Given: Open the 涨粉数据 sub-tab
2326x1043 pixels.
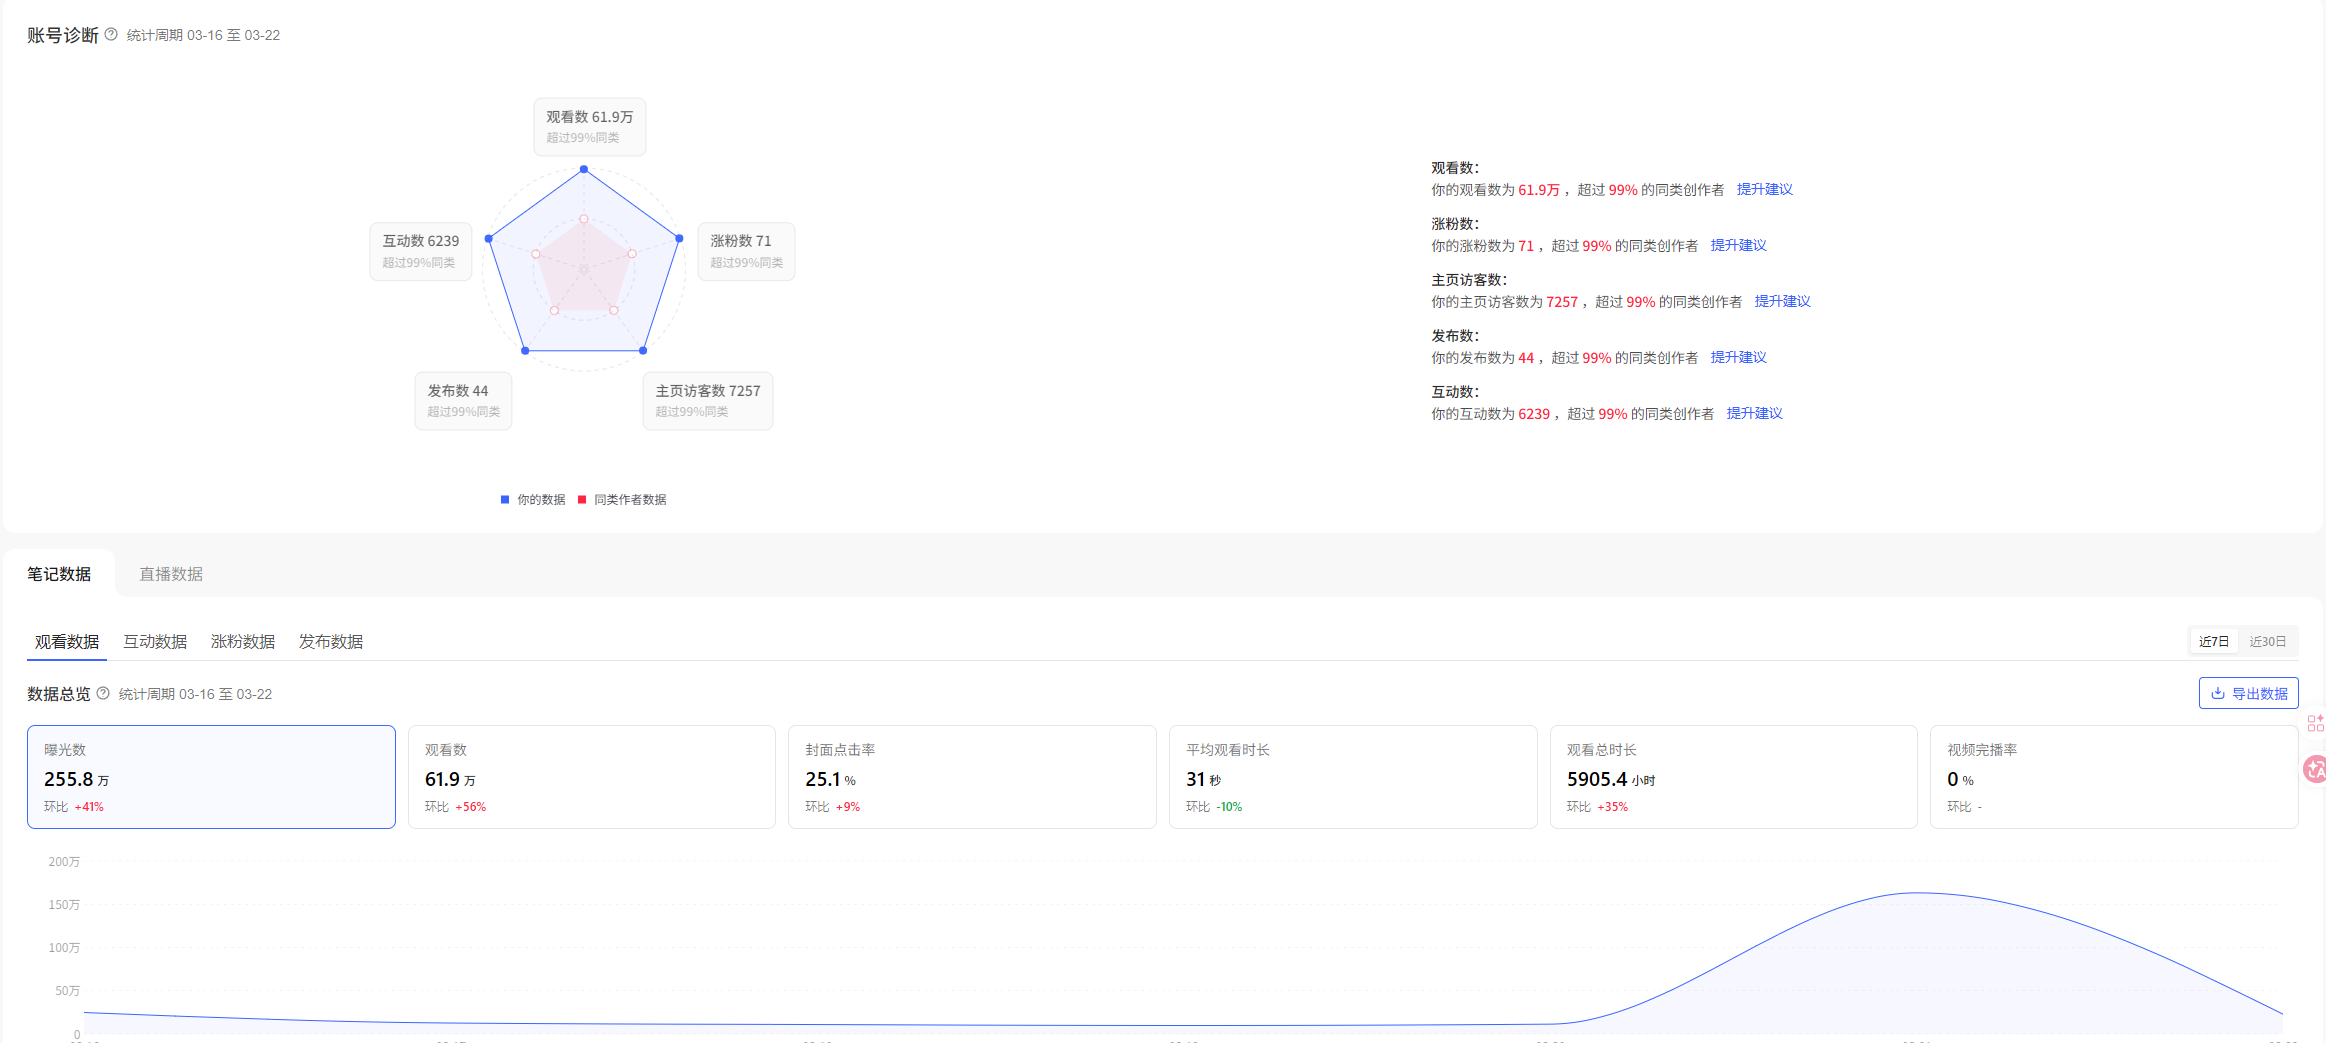Looking at the screenshot, I should pos(243,641).
